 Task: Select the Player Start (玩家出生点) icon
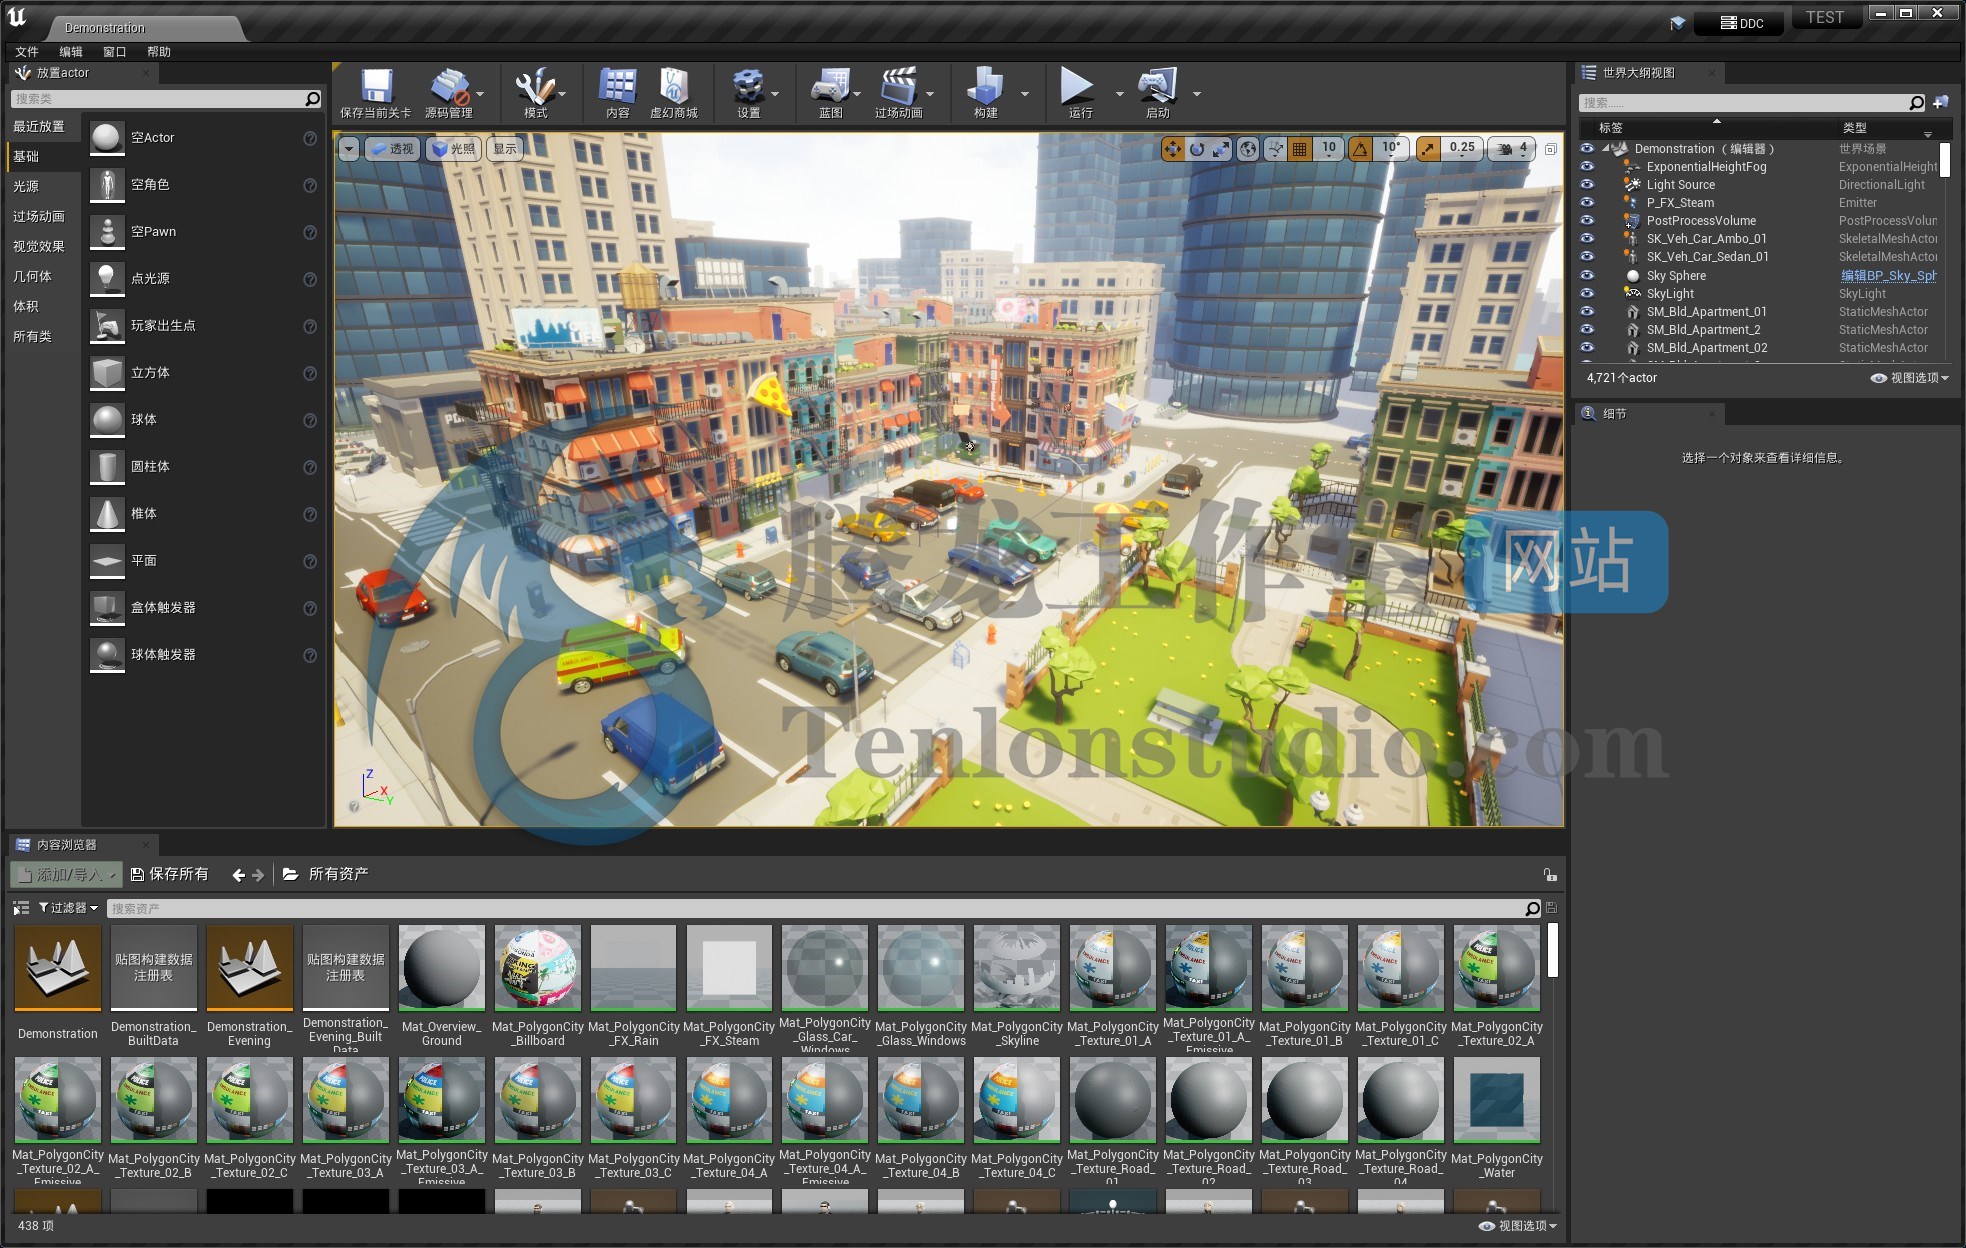(x=107, y=326)
